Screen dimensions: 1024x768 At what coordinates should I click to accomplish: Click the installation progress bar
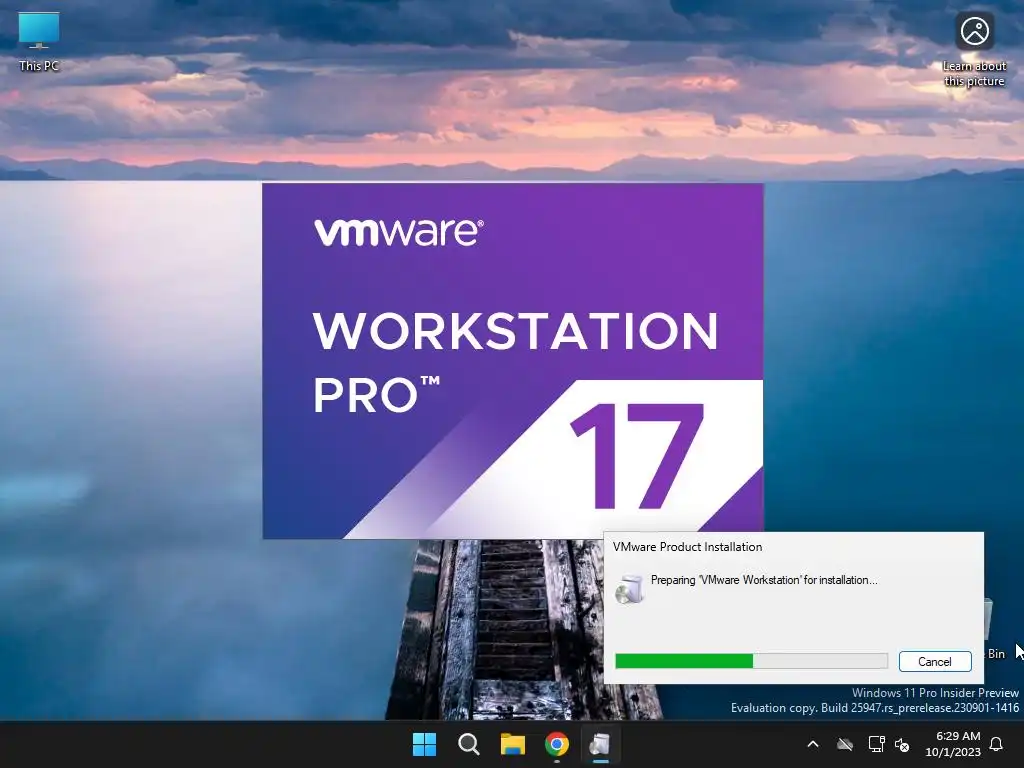point(751,661)
